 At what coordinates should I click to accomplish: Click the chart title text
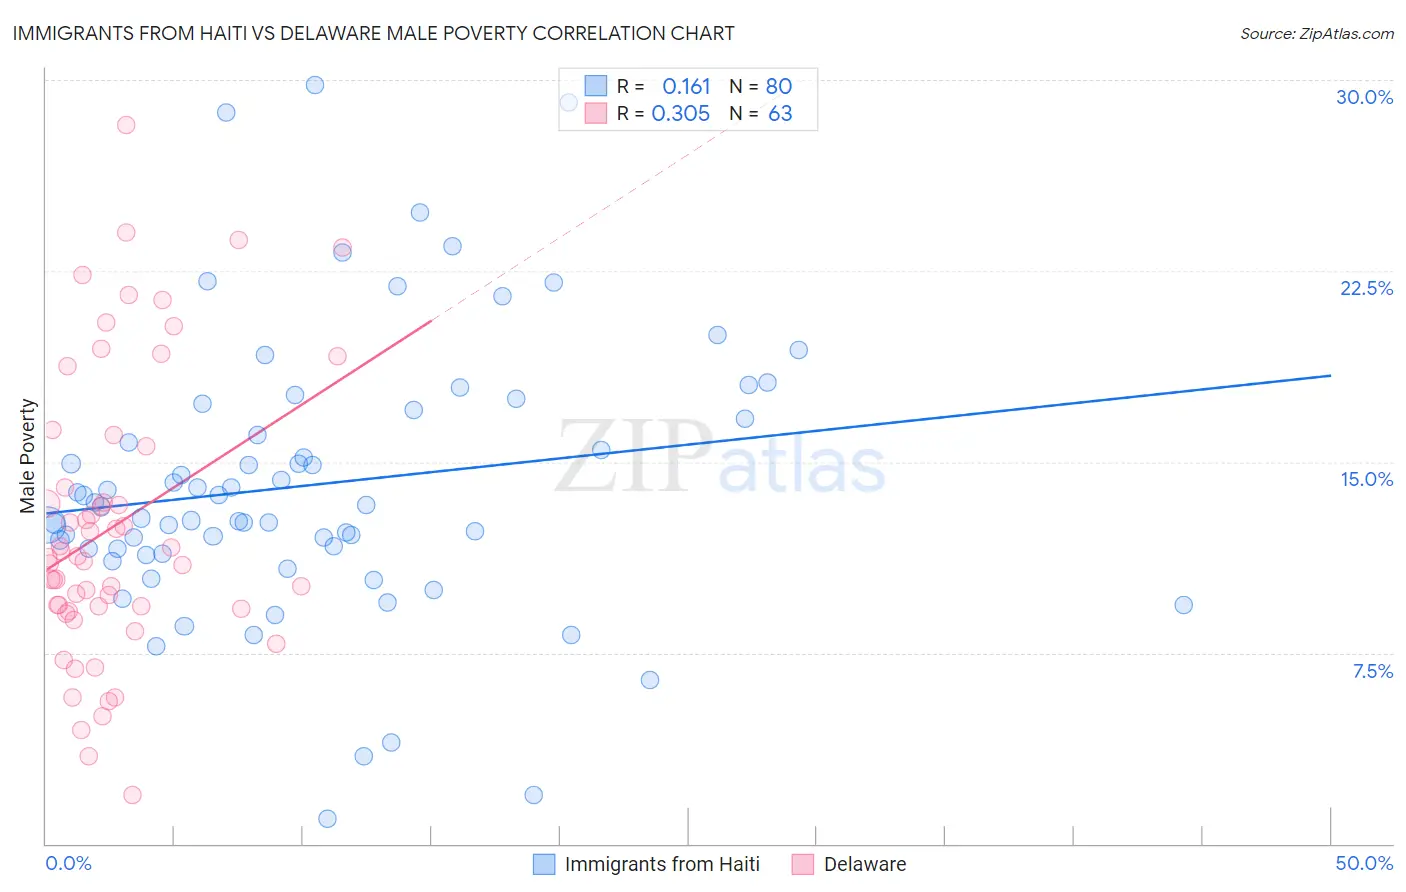pos(373,33)
